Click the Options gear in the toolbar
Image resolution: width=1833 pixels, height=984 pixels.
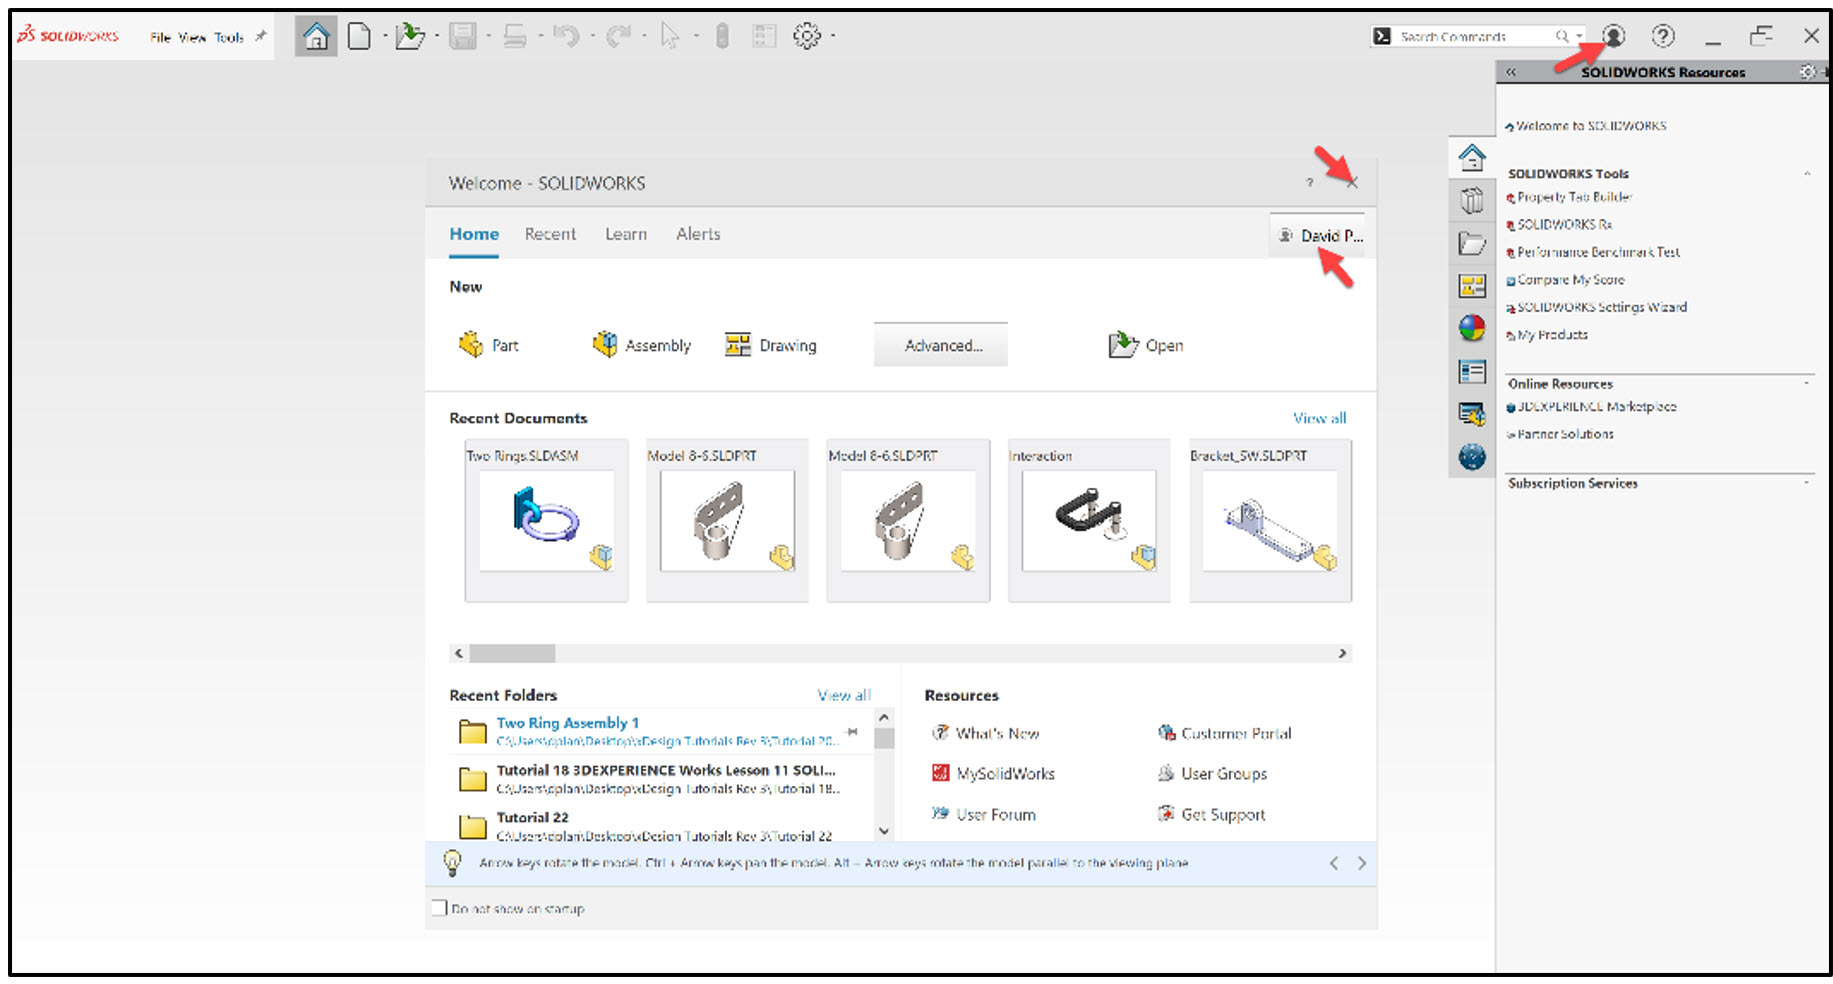click(x=806, y=35)
